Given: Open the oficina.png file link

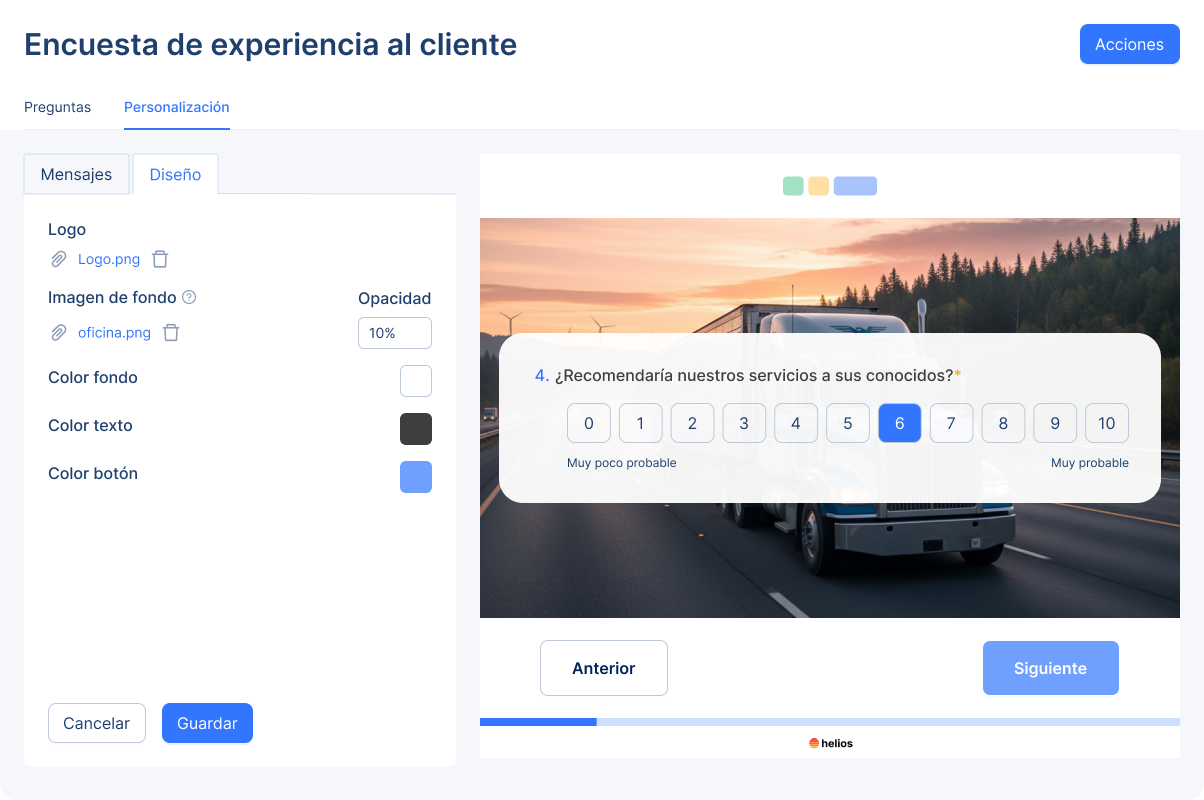Looking at the screenshot, I should [113, 332].
